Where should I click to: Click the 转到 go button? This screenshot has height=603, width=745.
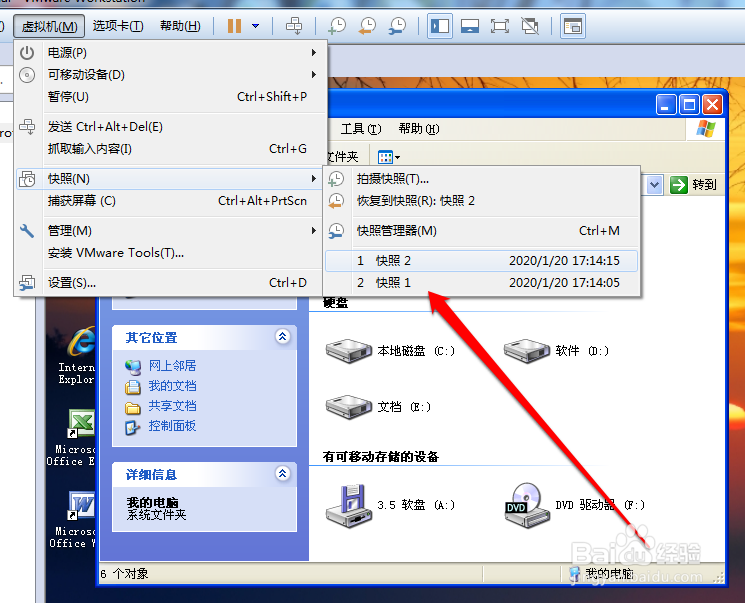pyautogui.click(x=693, y=185)
